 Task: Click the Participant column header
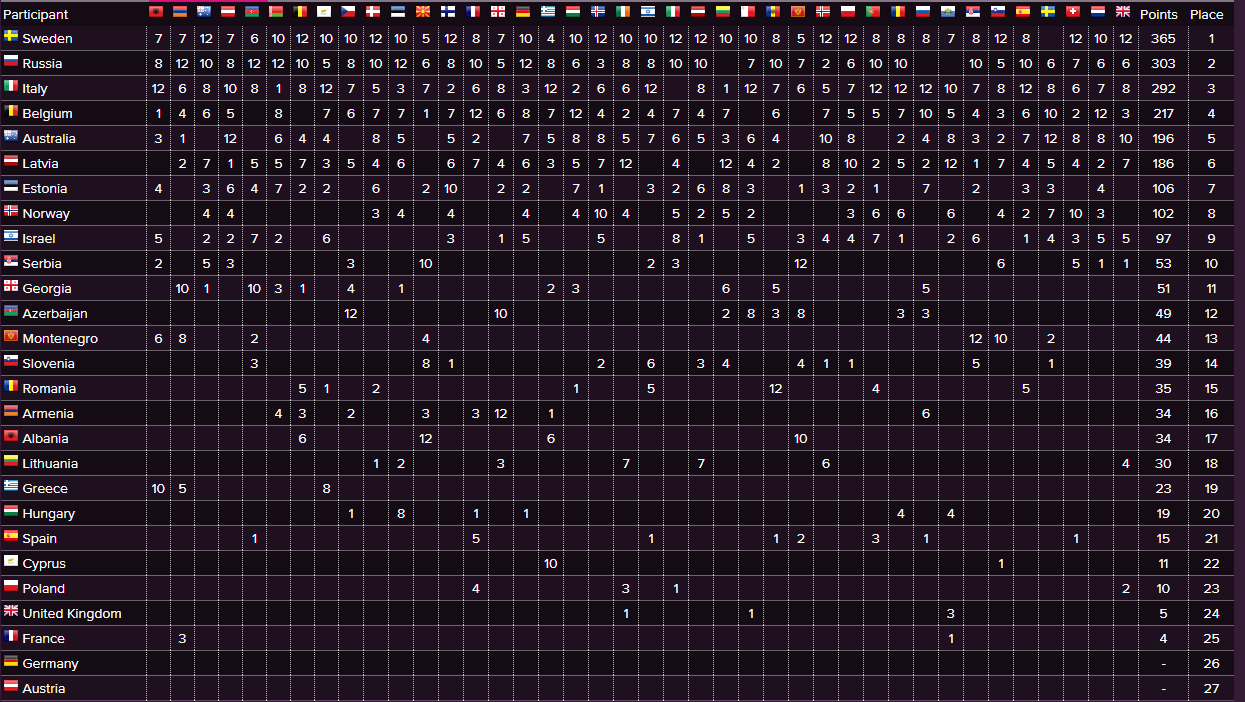(x=36, y=14)
